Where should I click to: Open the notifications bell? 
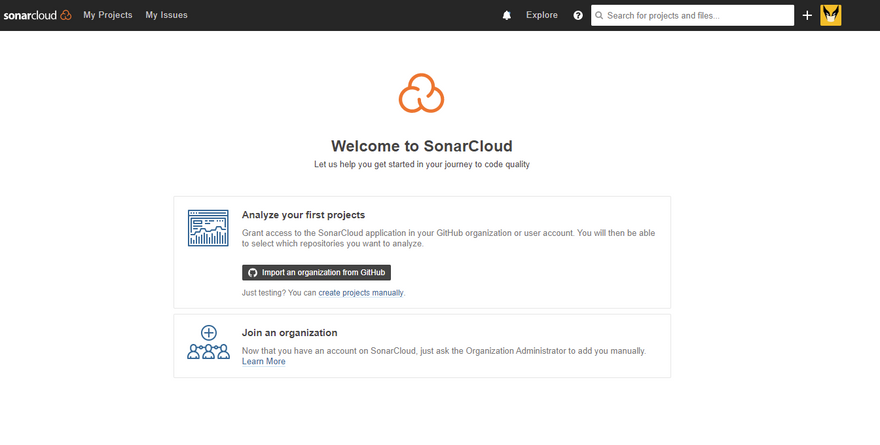coord(507,16)
